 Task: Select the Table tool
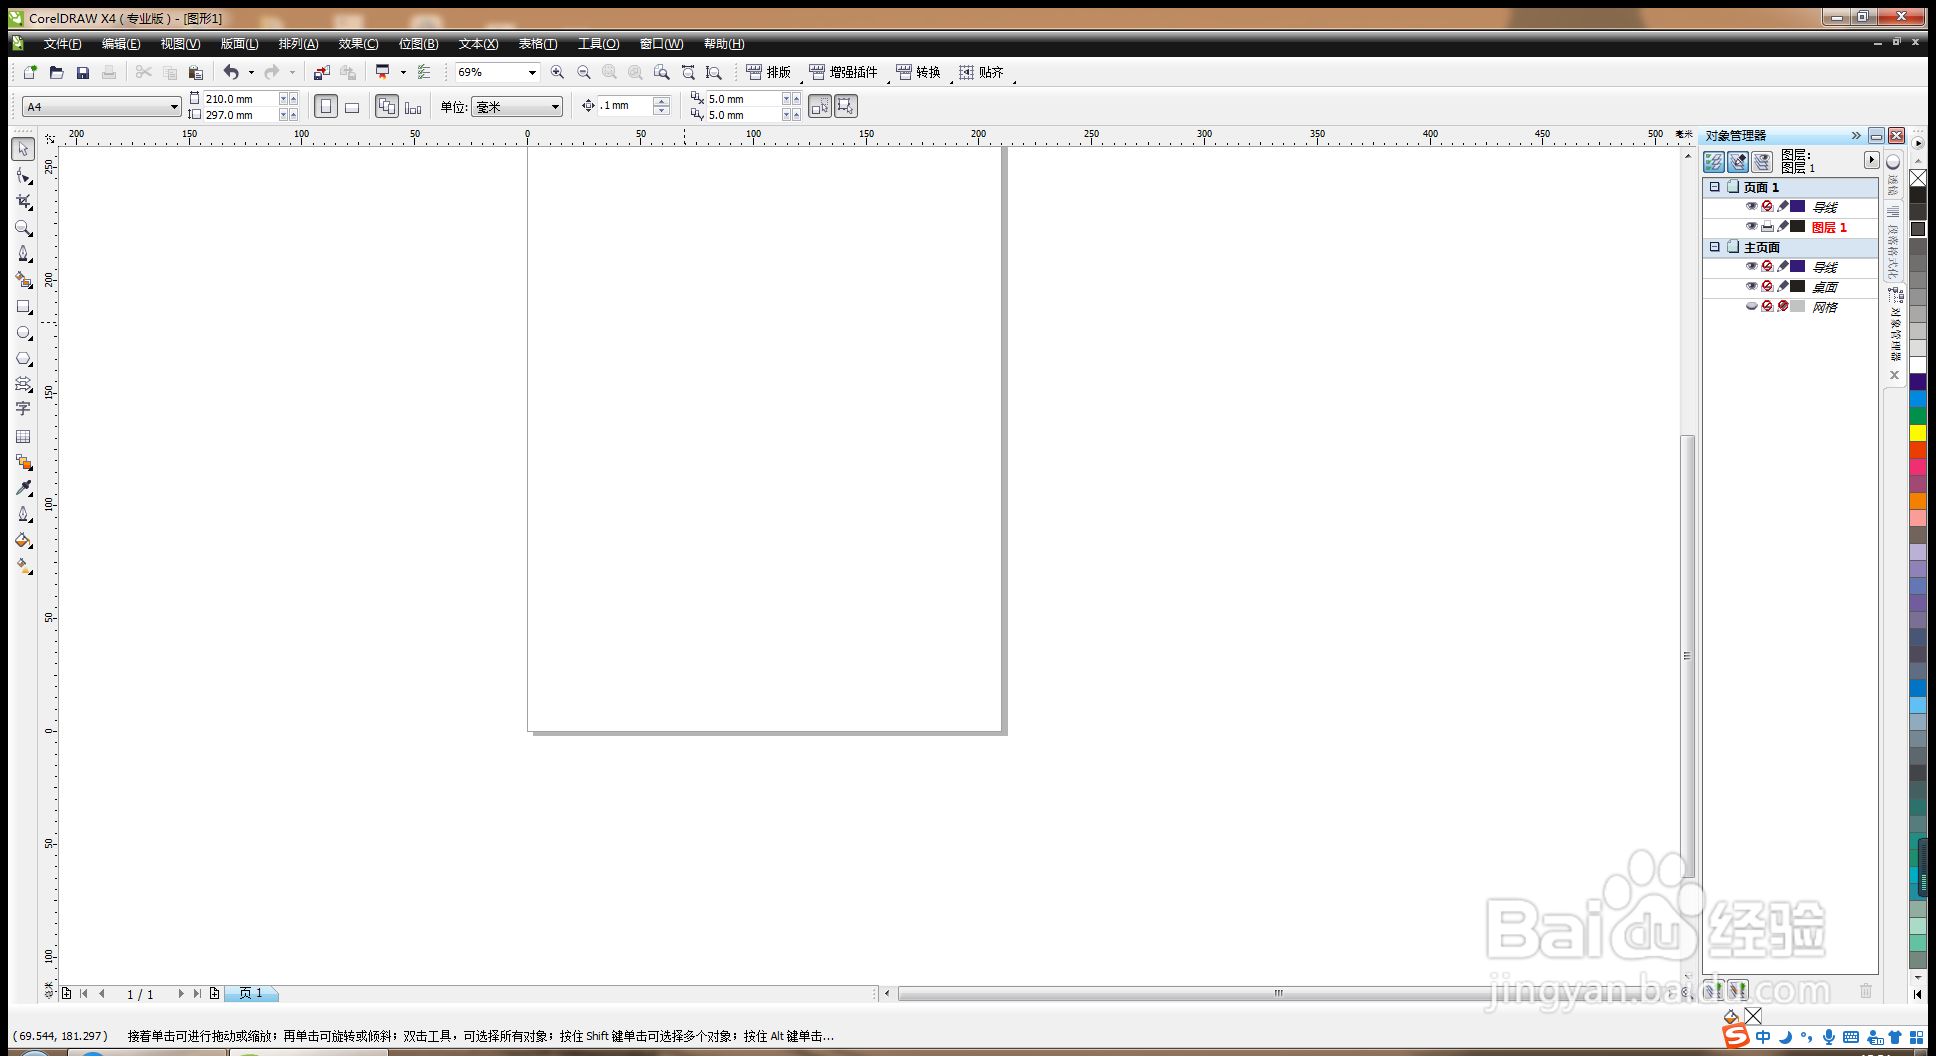(x=23, y=436)
